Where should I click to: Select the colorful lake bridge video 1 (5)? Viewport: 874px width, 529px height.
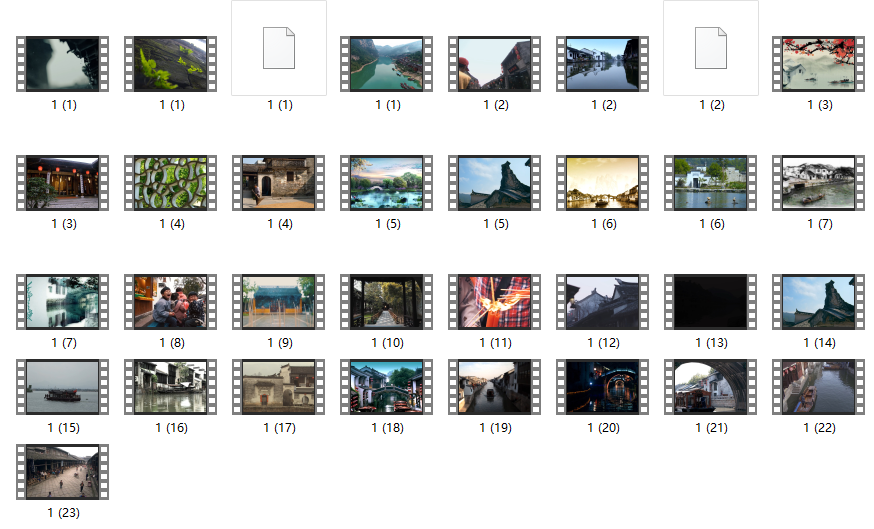point(386,183)
